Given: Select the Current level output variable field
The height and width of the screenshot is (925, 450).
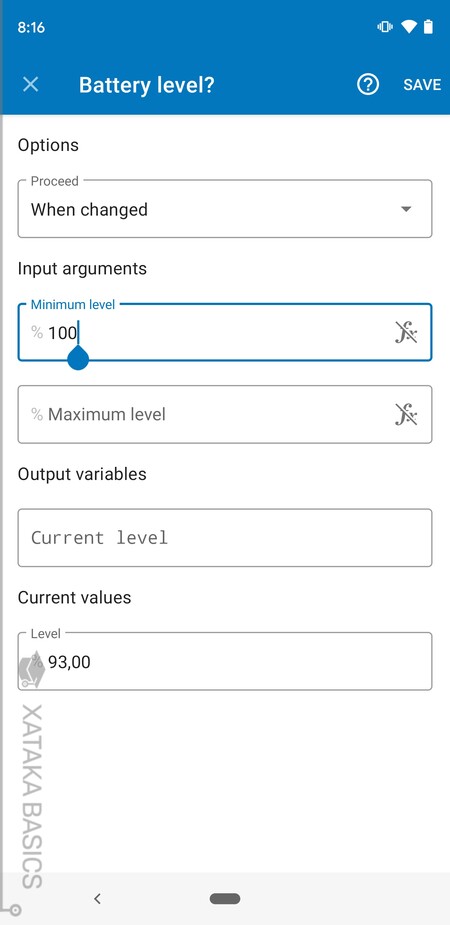Looking at the screenshot, I should click(225, 537).
